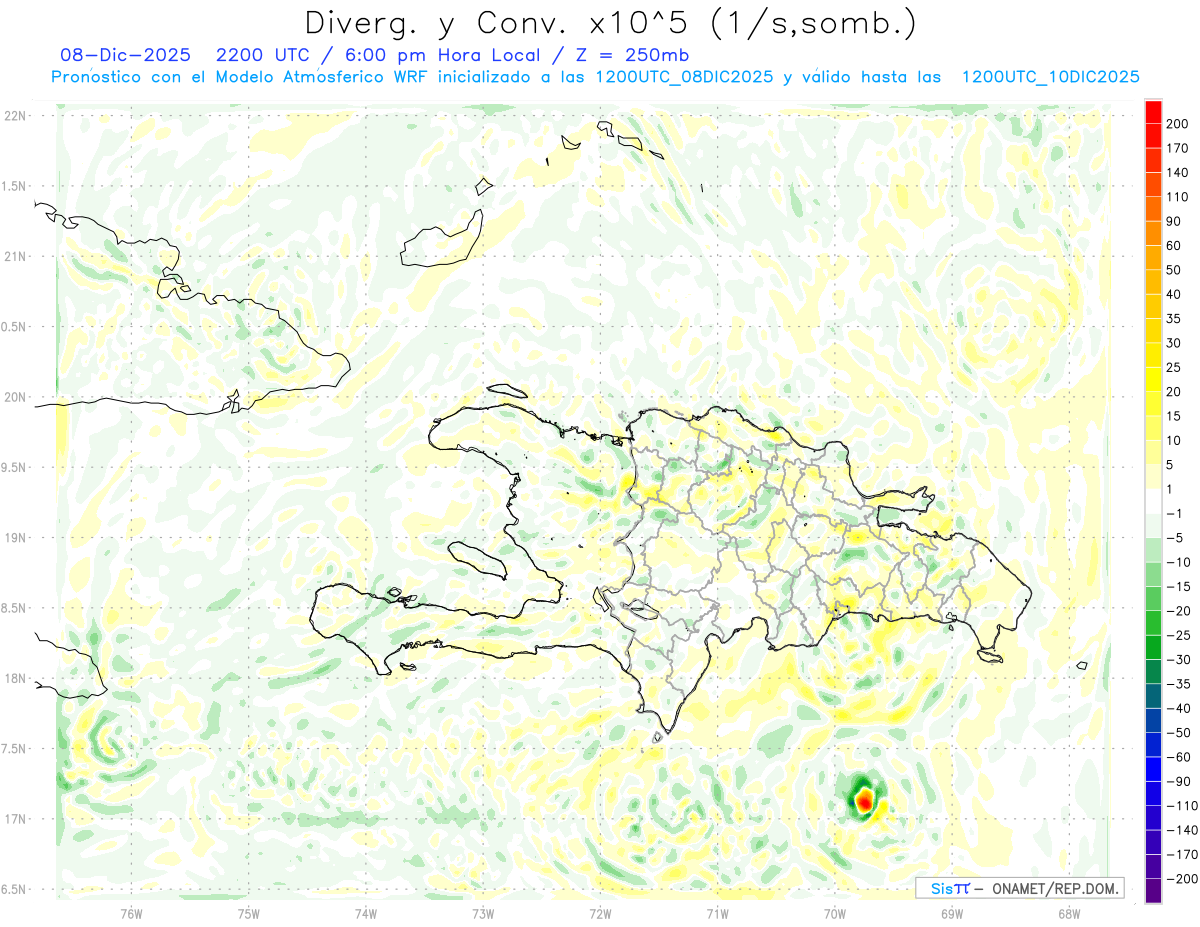The width and height of the screenshot is (1200, 927).
Task: Click the purple bottom colorbar segment
Action: [1153, 891]
